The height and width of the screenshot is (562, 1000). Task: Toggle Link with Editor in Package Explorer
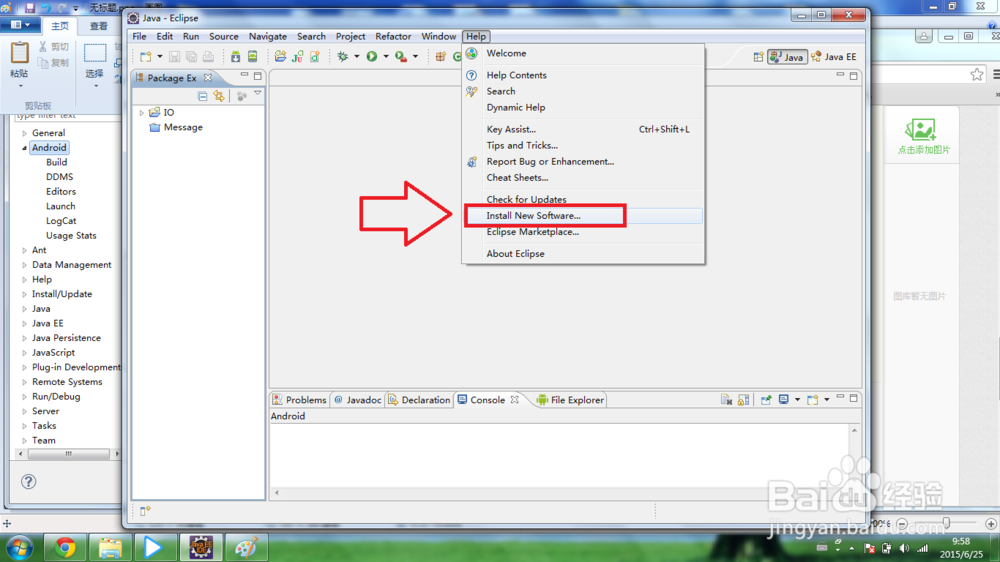point(219,96)
